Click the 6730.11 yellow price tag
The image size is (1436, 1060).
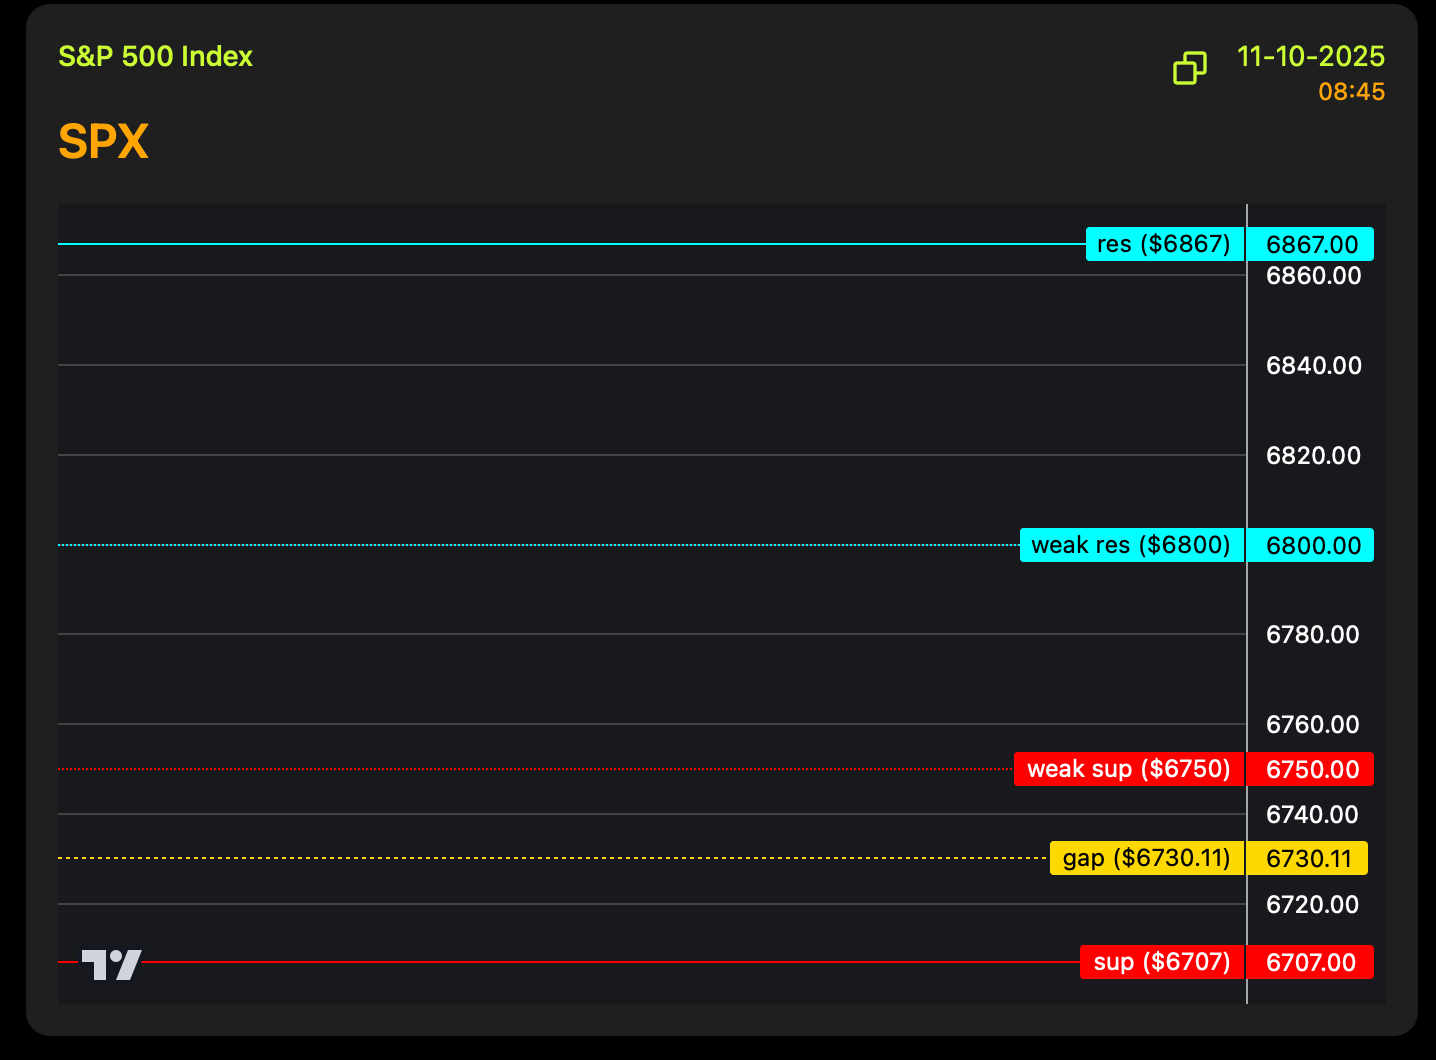(x=1308, y=859)
